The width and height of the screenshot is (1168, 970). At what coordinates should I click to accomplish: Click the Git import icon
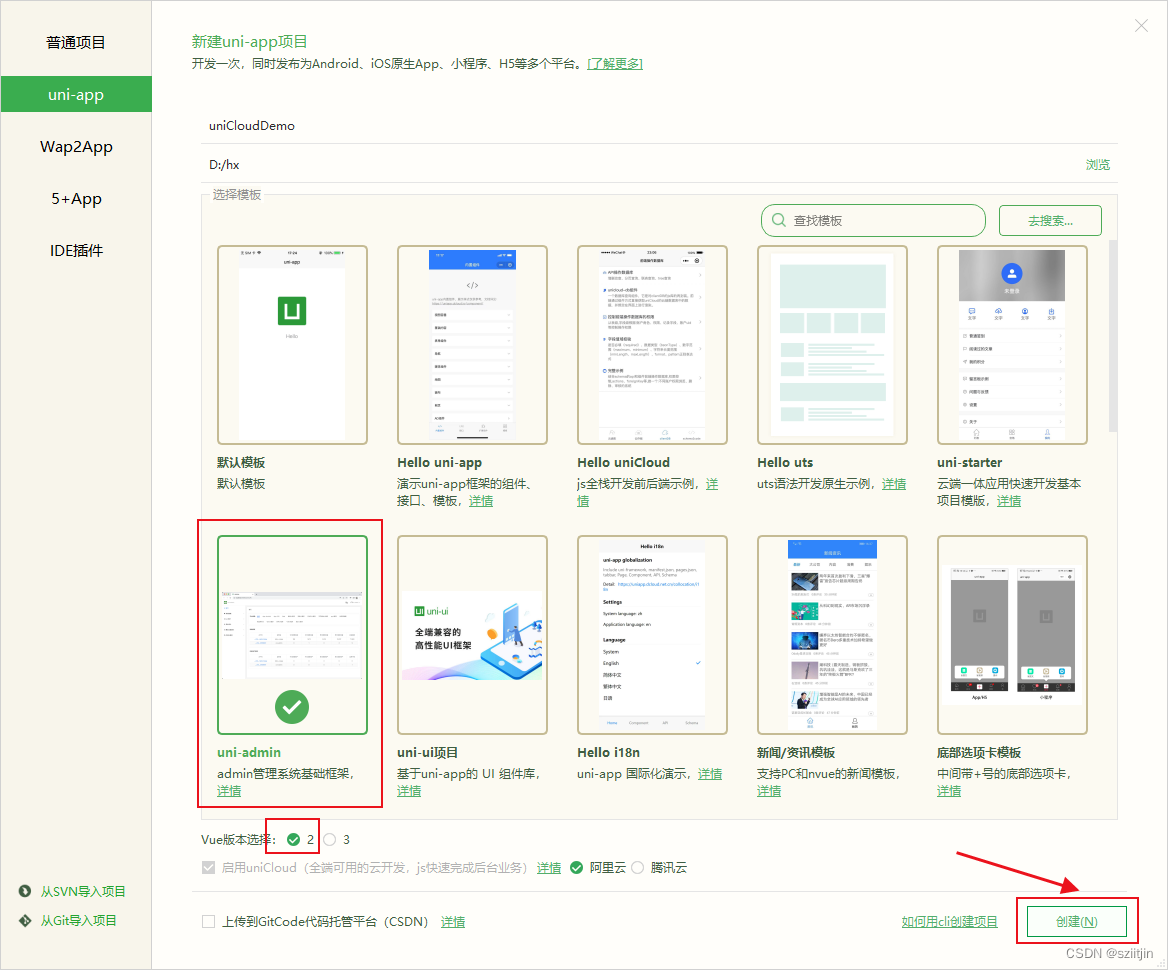click(x=25, y=920)
